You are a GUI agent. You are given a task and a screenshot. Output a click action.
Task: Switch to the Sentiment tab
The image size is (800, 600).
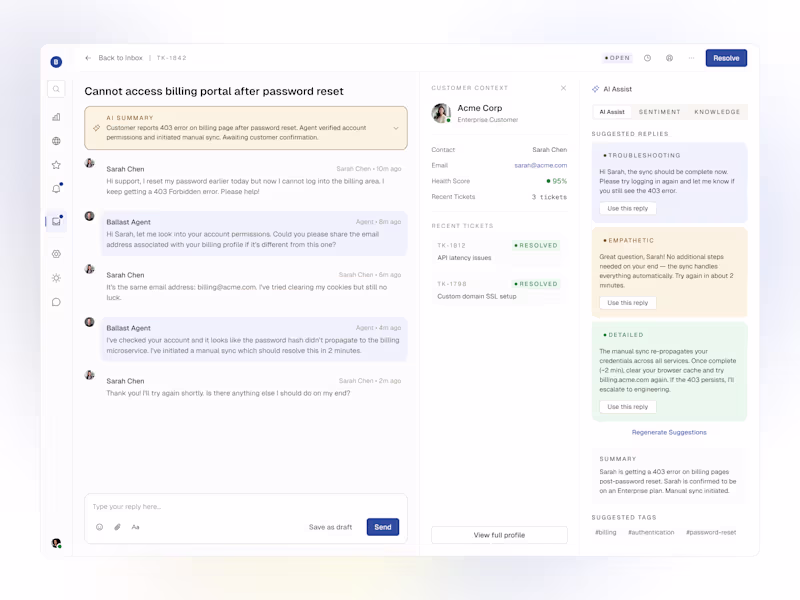[659, 112]
